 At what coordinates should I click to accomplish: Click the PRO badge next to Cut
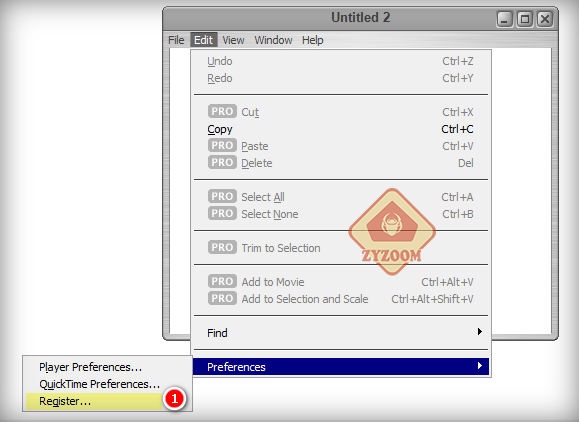222,111
